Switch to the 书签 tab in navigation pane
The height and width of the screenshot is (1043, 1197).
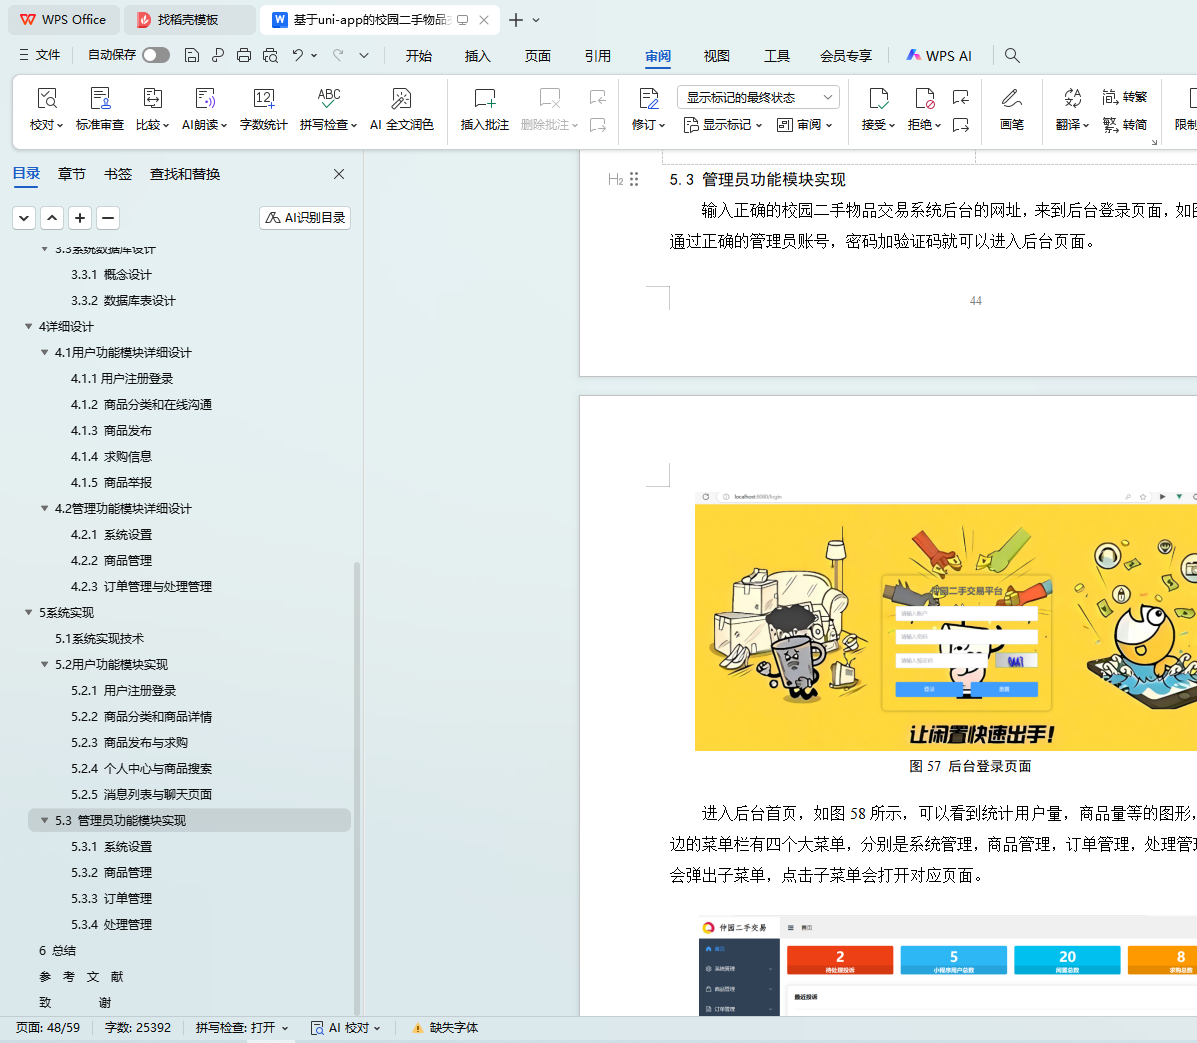coord(118,174)
